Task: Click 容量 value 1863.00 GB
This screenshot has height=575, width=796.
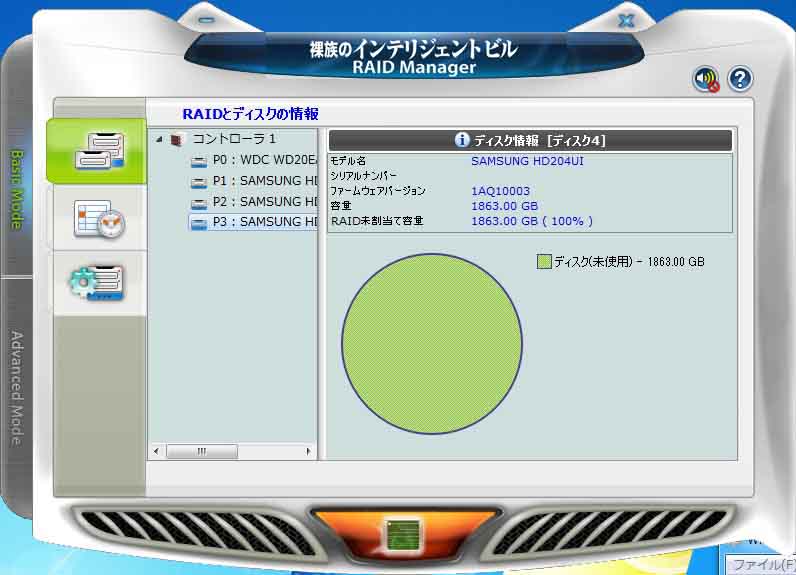Action: point(505,206)
